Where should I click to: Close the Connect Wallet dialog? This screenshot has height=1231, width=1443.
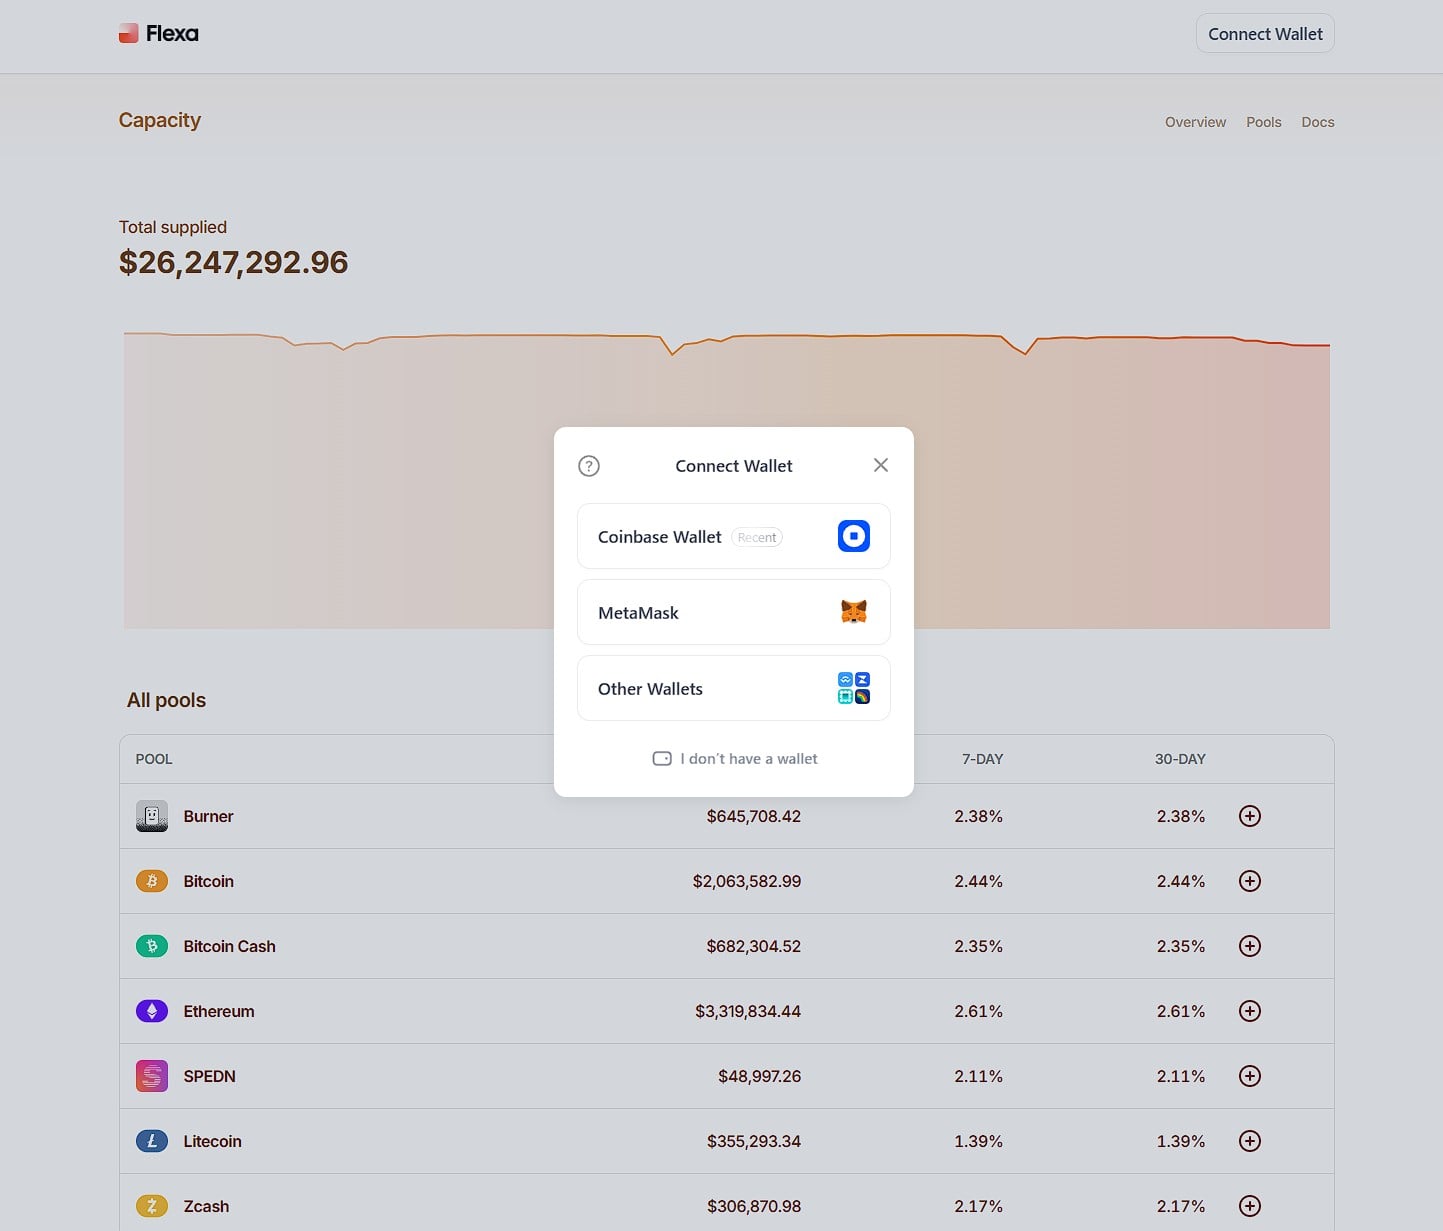point(880,465)
